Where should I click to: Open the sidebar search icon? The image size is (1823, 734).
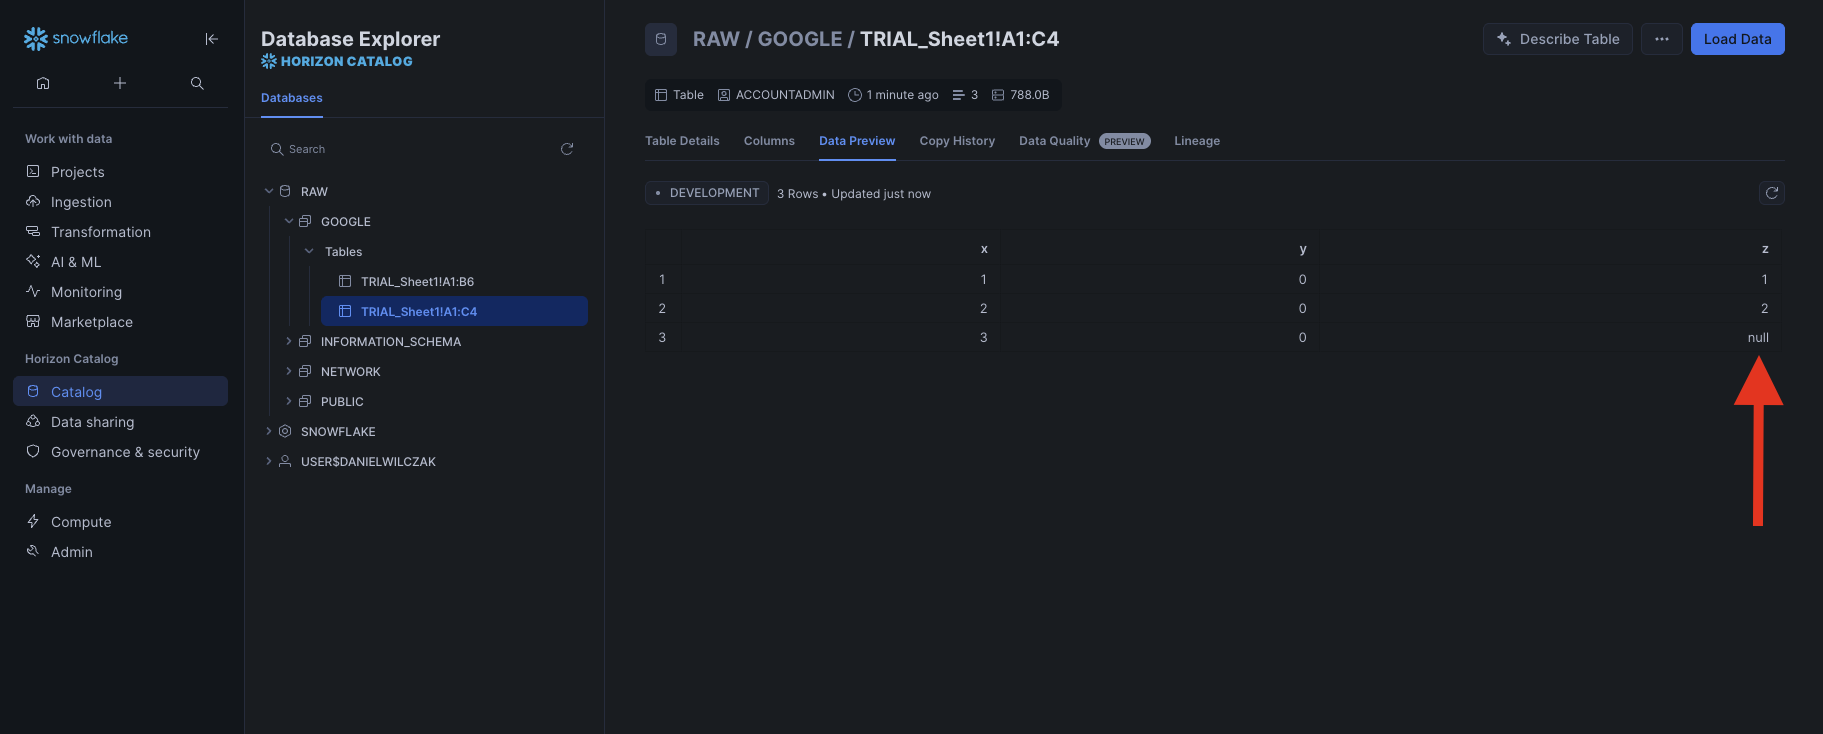[x=197, y=83]
